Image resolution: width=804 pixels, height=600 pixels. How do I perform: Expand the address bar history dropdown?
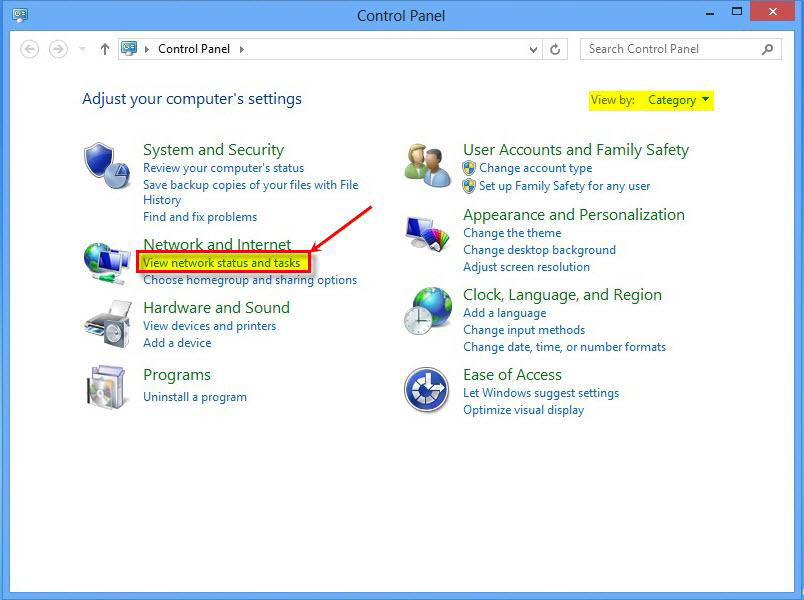(534, 48)
